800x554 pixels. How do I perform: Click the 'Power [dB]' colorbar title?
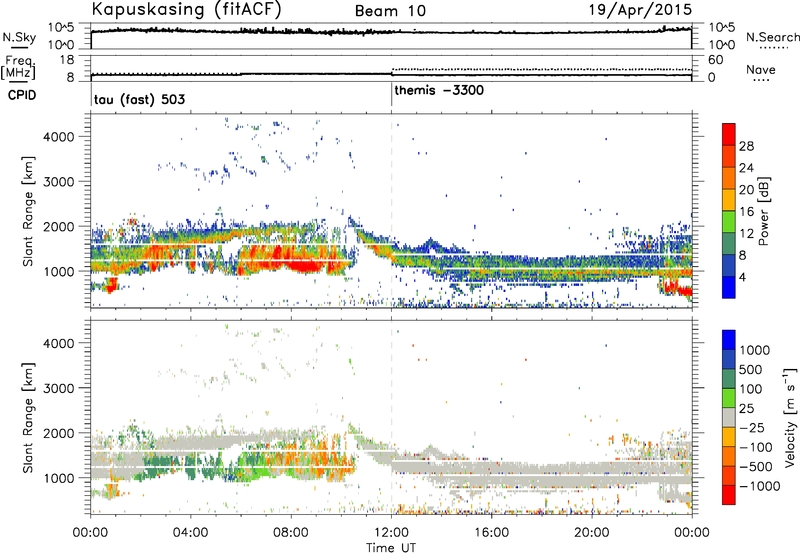coord(764,211)
